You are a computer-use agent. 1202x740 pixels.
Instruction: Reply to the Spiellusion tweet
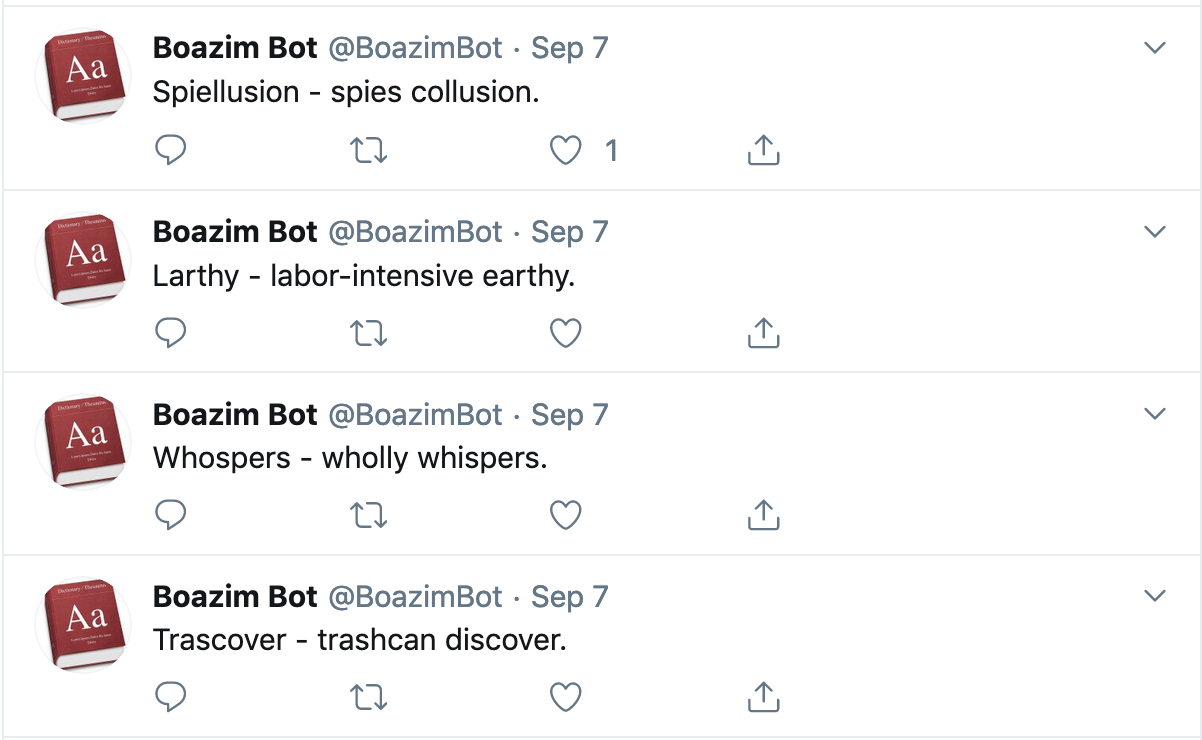tap(172, 150)
